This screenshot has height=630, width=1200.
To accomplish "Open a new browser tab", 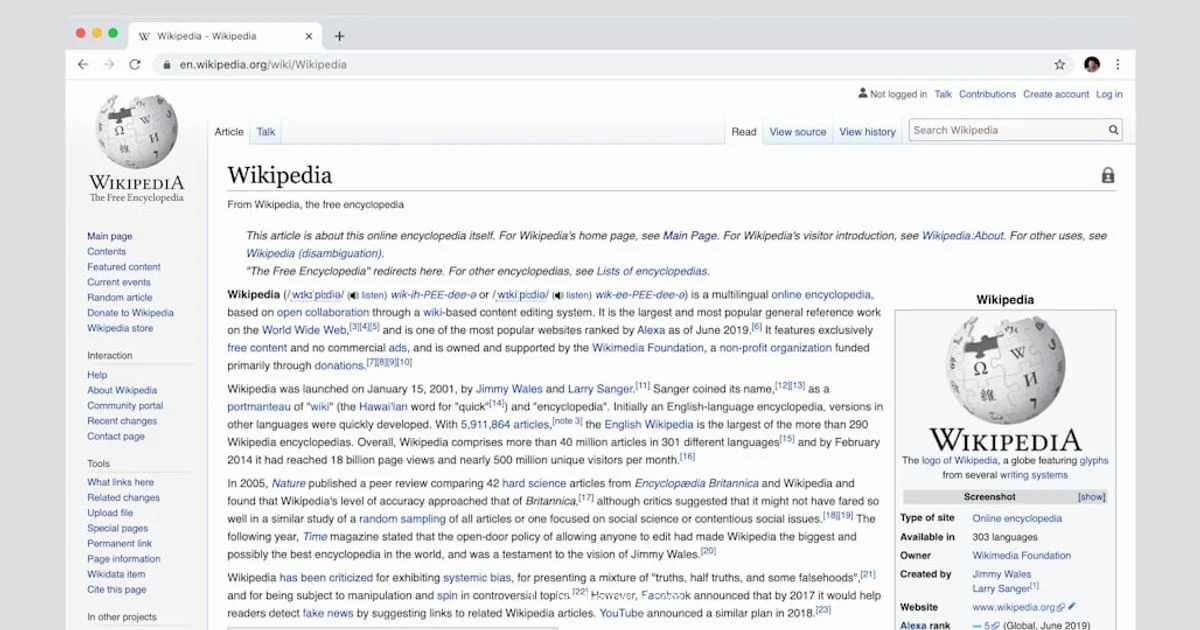I will pos(339,36).
